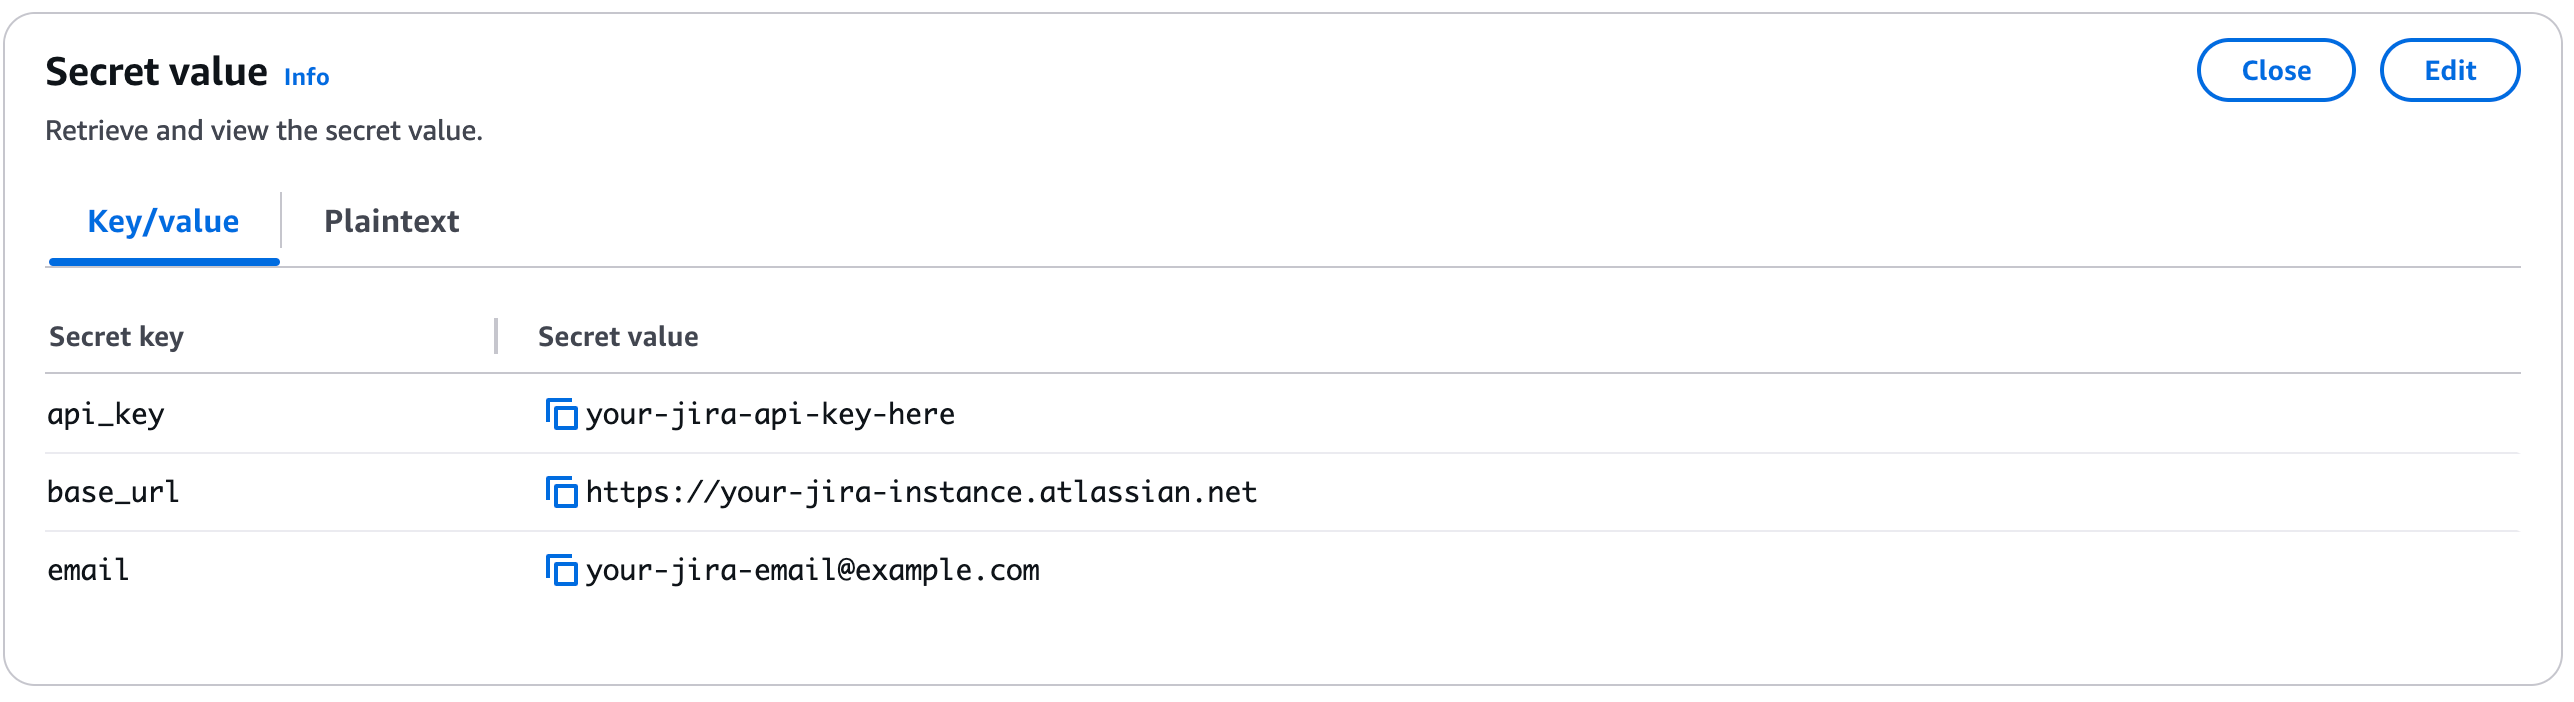Copy the api_key secret value
The width and height of the screenshot is (2574, 702).
(561, 414)
